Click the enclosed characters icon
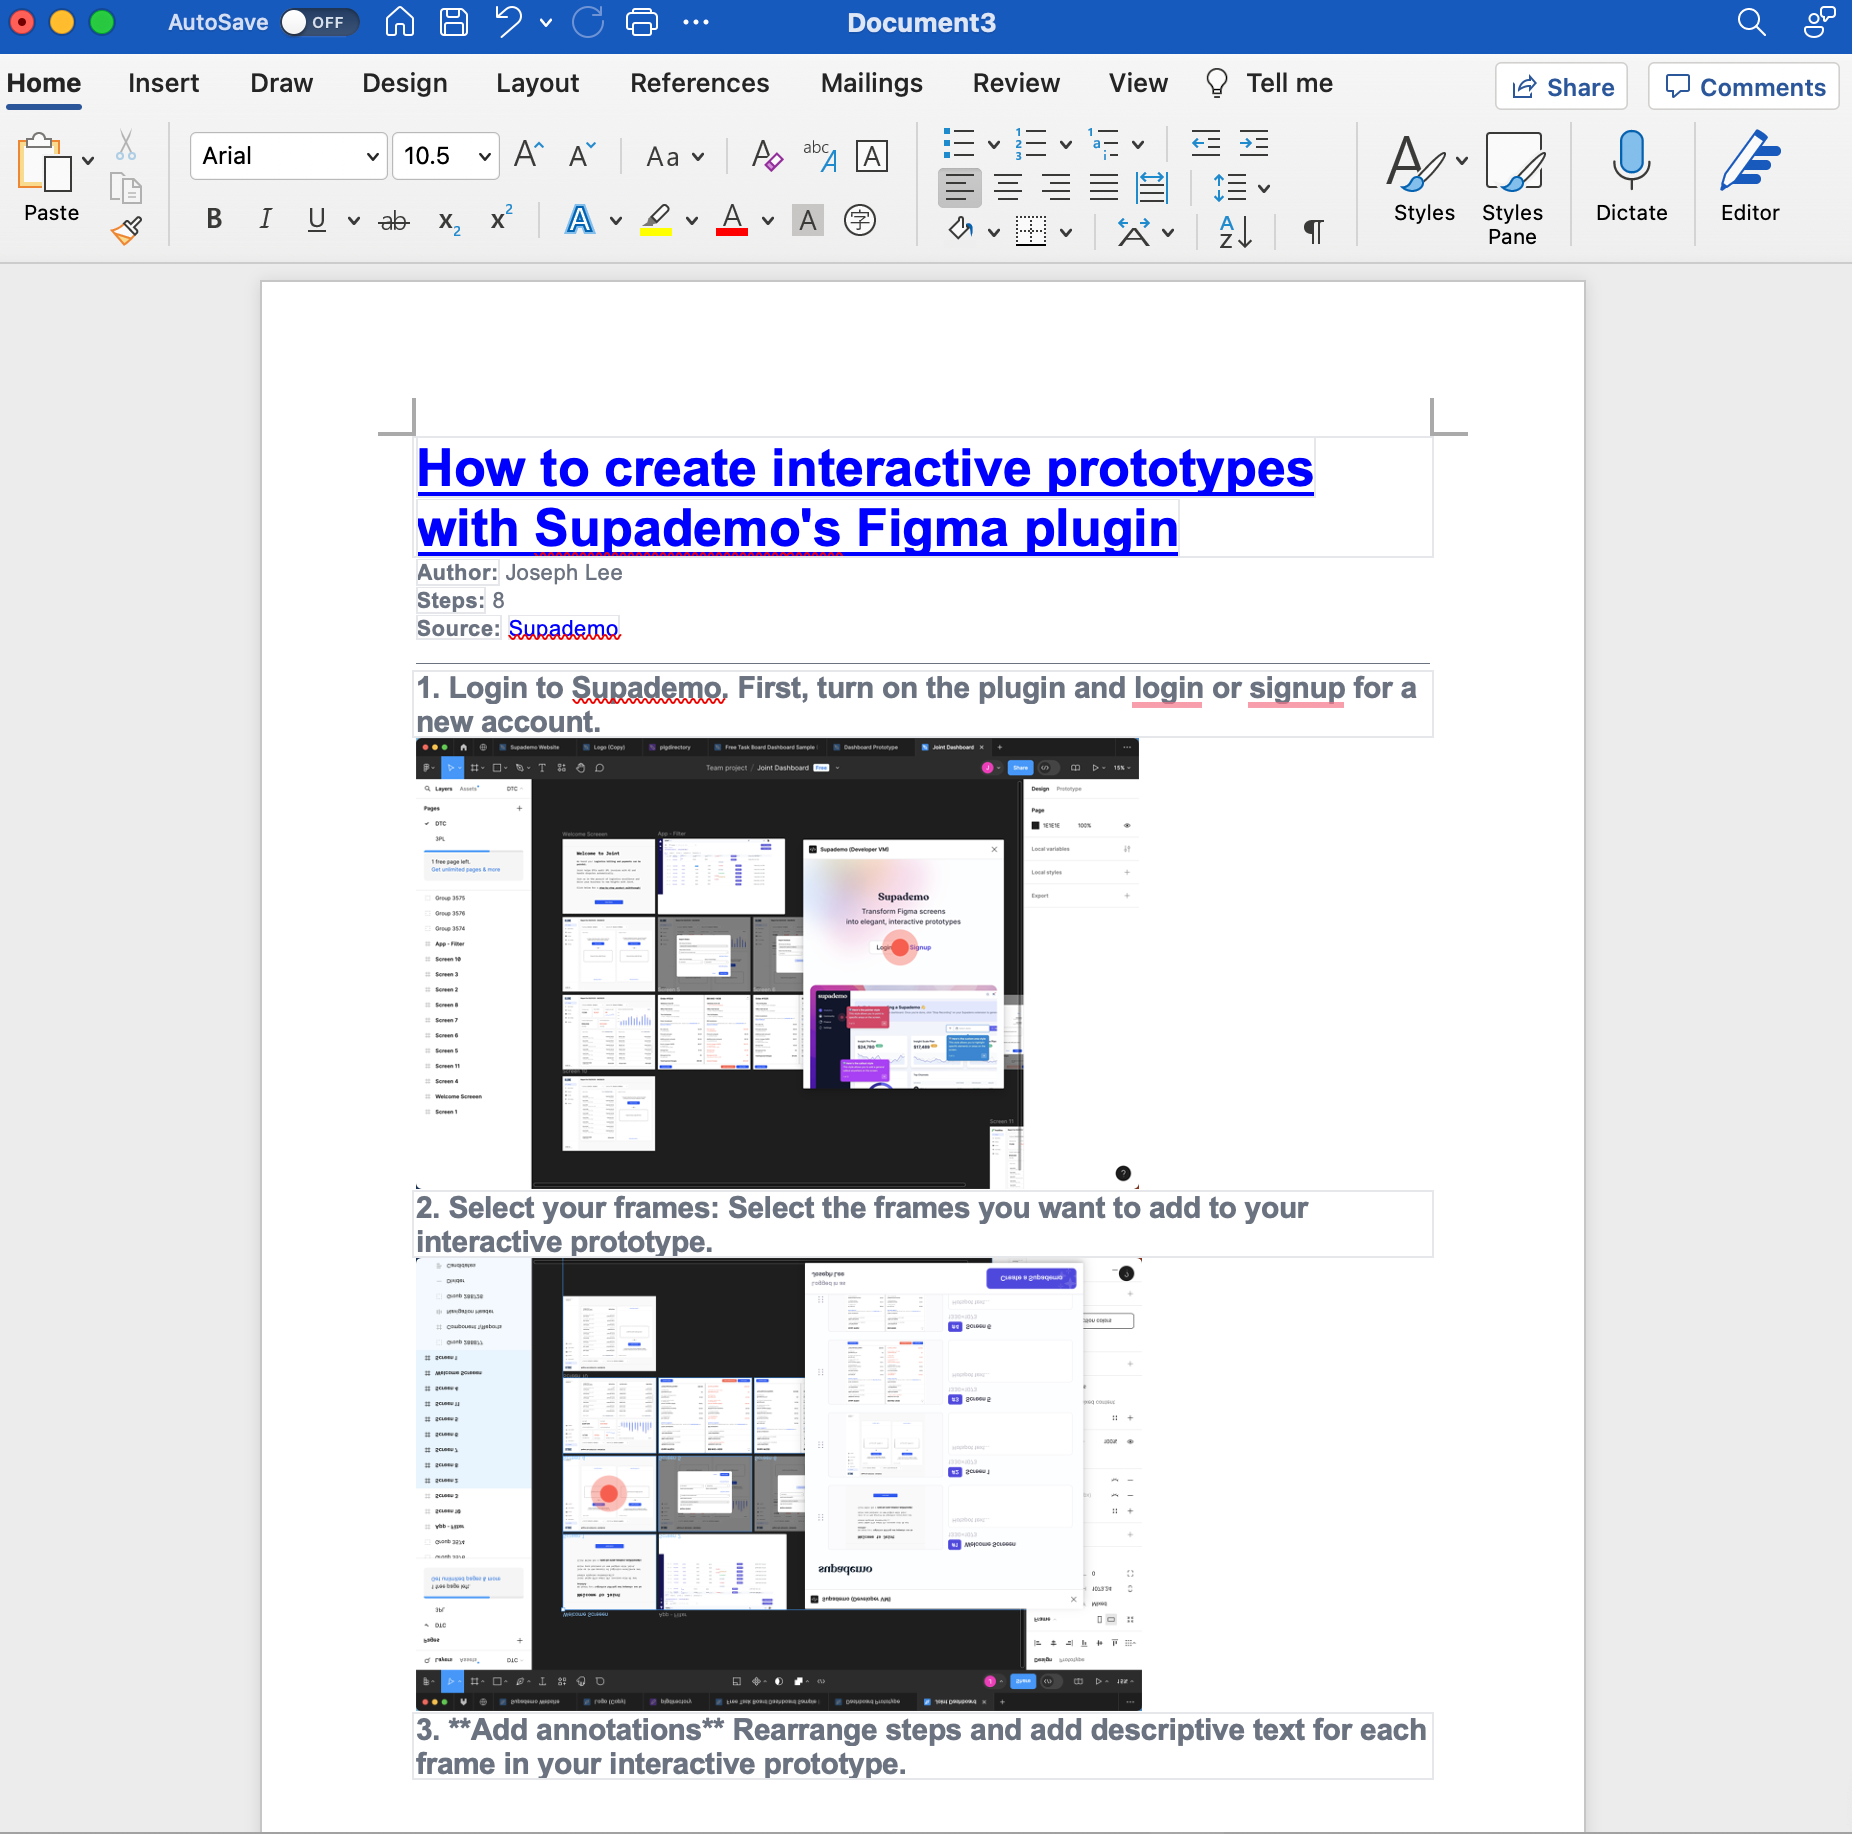Image resolution: width=1852 pixels, height=1834 pixels. point(860,219)
